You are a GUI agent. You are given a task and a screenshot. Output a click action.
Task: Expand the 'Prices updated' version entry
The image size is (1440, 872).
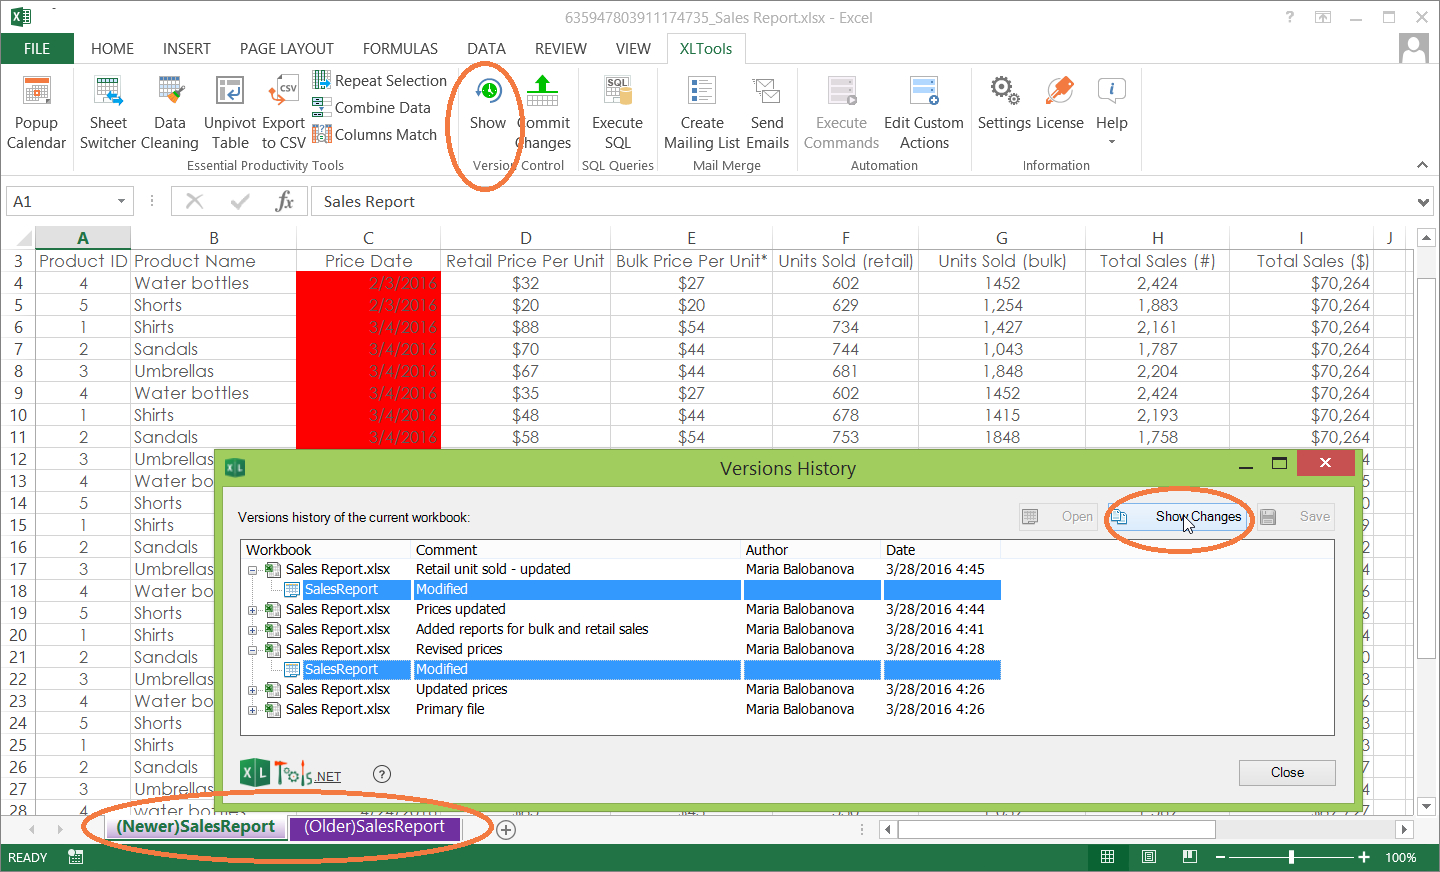252,609
